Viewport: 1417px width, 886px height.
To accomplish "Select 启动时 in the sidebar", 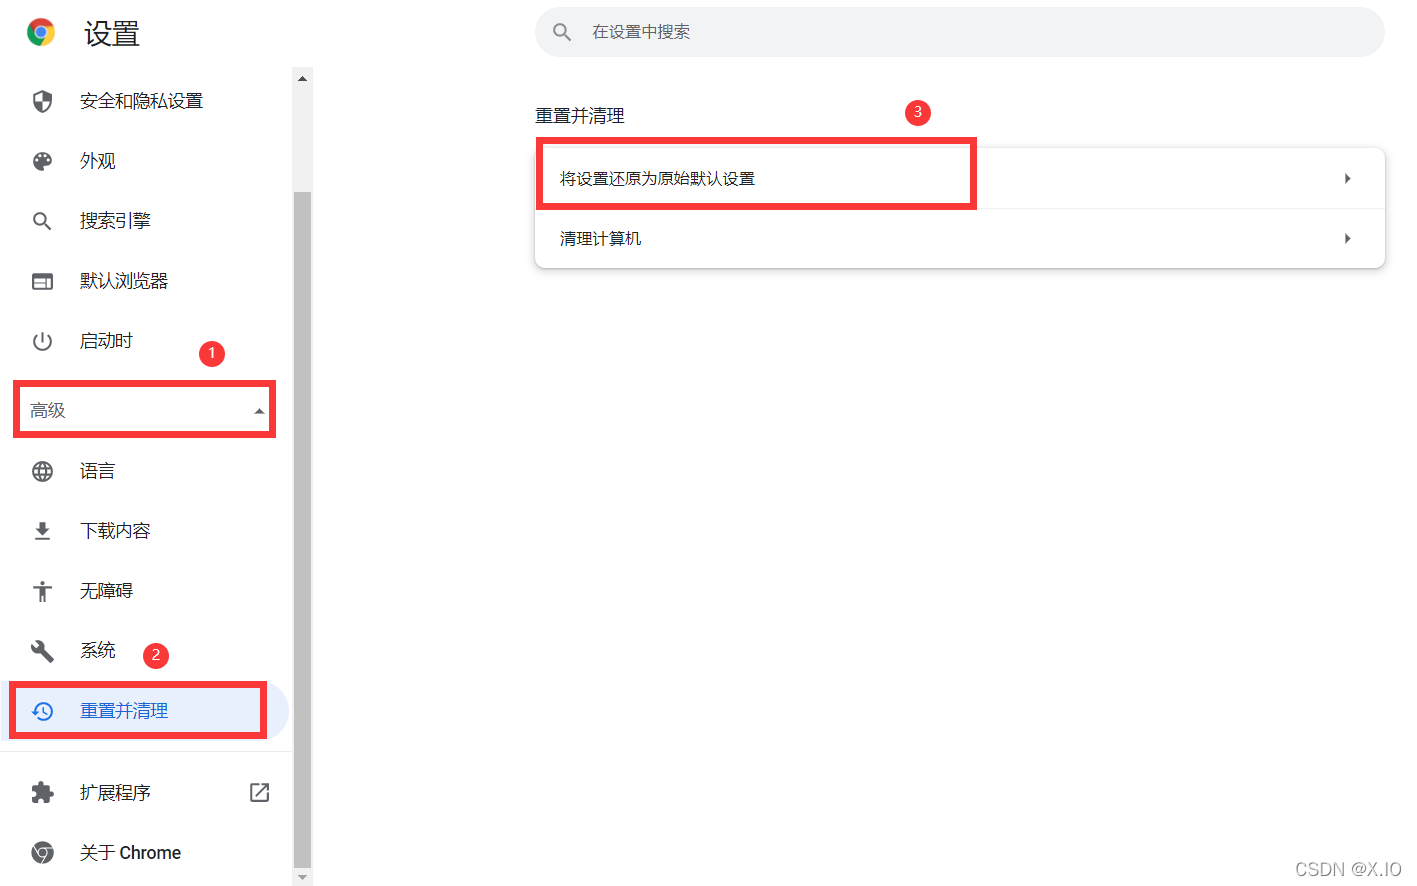I will point(106,341).
